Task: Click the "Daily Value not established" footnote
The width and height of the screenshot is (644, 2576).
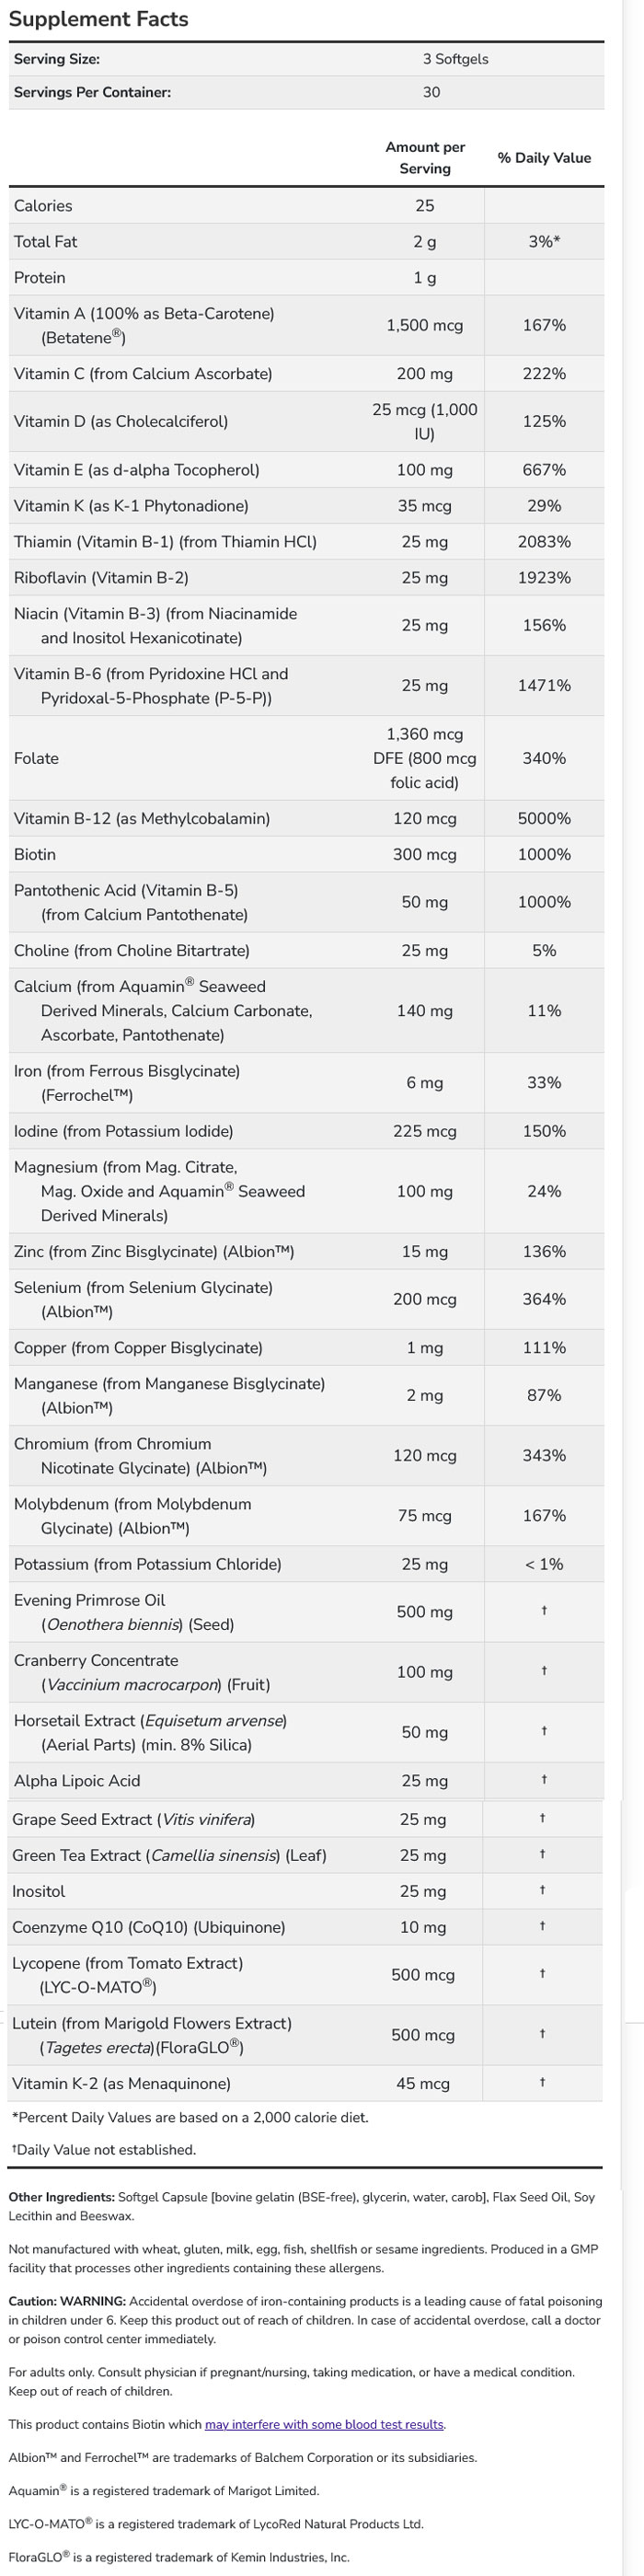Action: point(103,2149)
